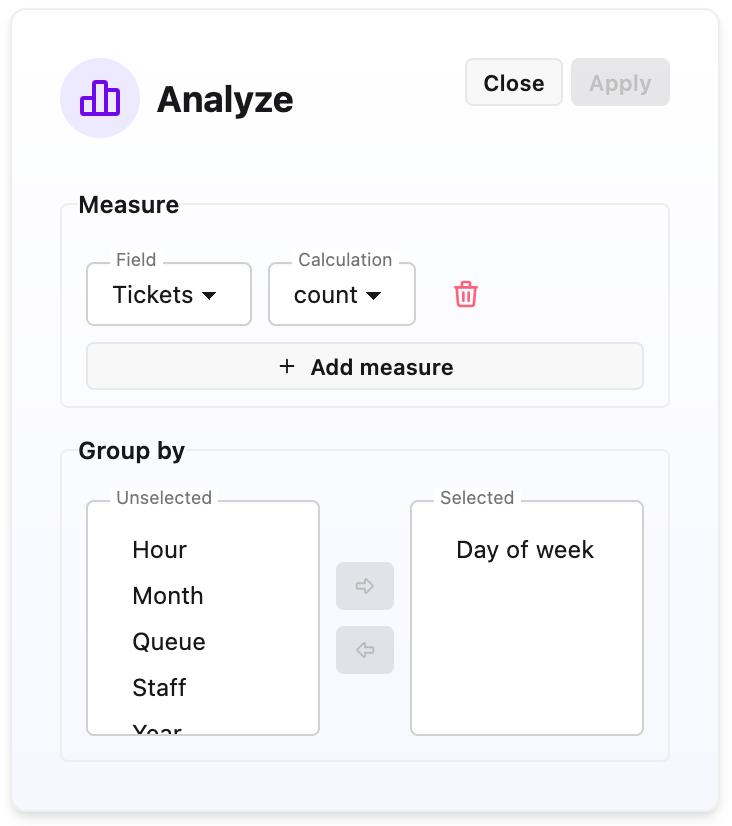Viewport: 732px width, 826px height.
Task: Click the caret arrow next to Tickets
Action: [x=209, y=296]
